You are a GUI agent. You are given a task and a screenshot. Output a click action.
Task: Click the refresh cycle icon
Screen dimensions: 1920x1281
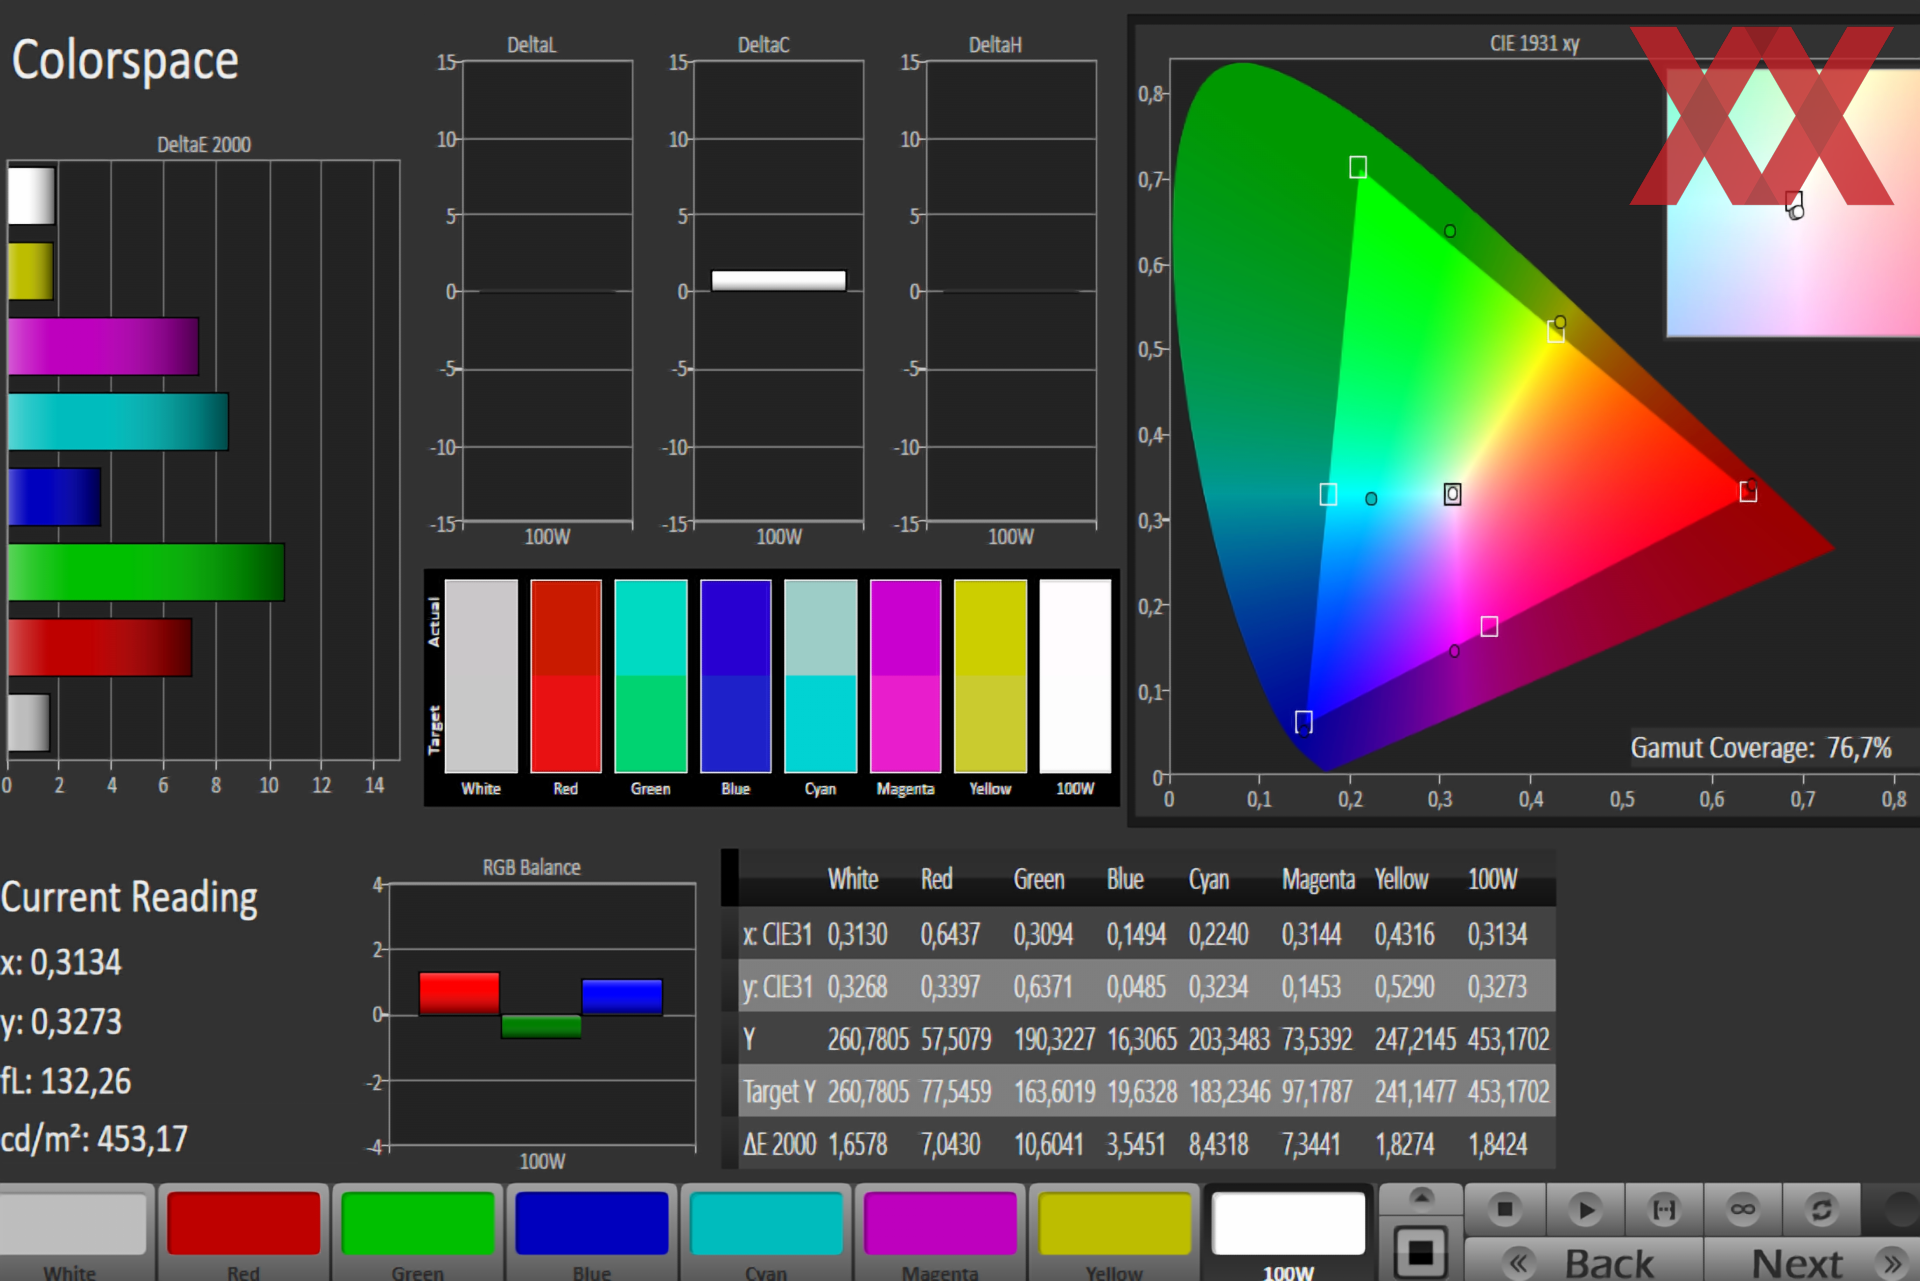1822,1210
